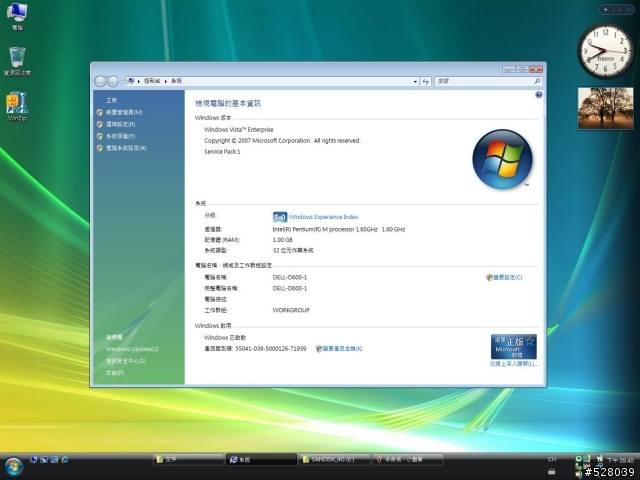Expand the arrow before the System breadcrumb
Image resolution: width=640 pixels, height=480 pixels.
(x=166, y=81)
